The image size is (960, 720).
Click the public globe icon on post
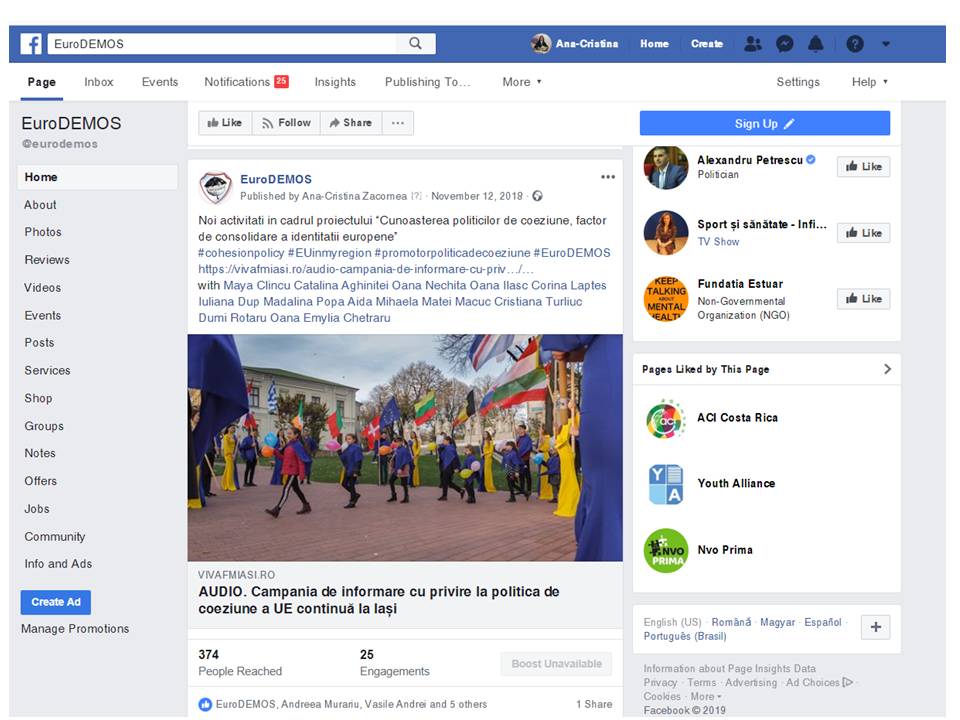(538, 196)
